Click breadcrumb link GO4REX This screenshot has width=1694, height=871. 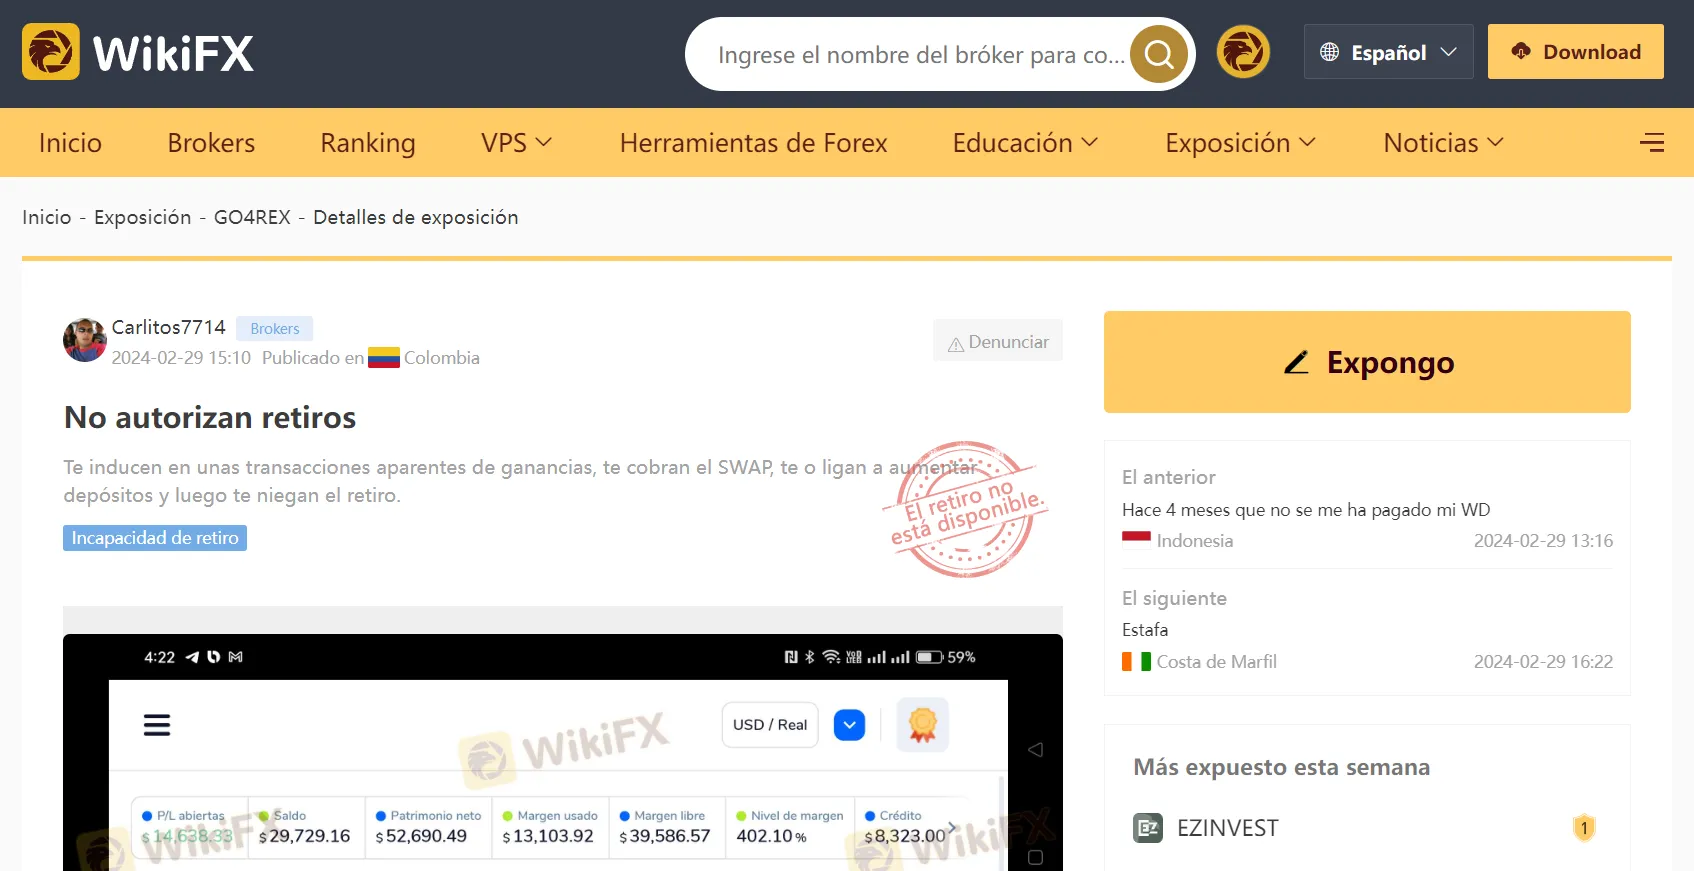[252, 217]
